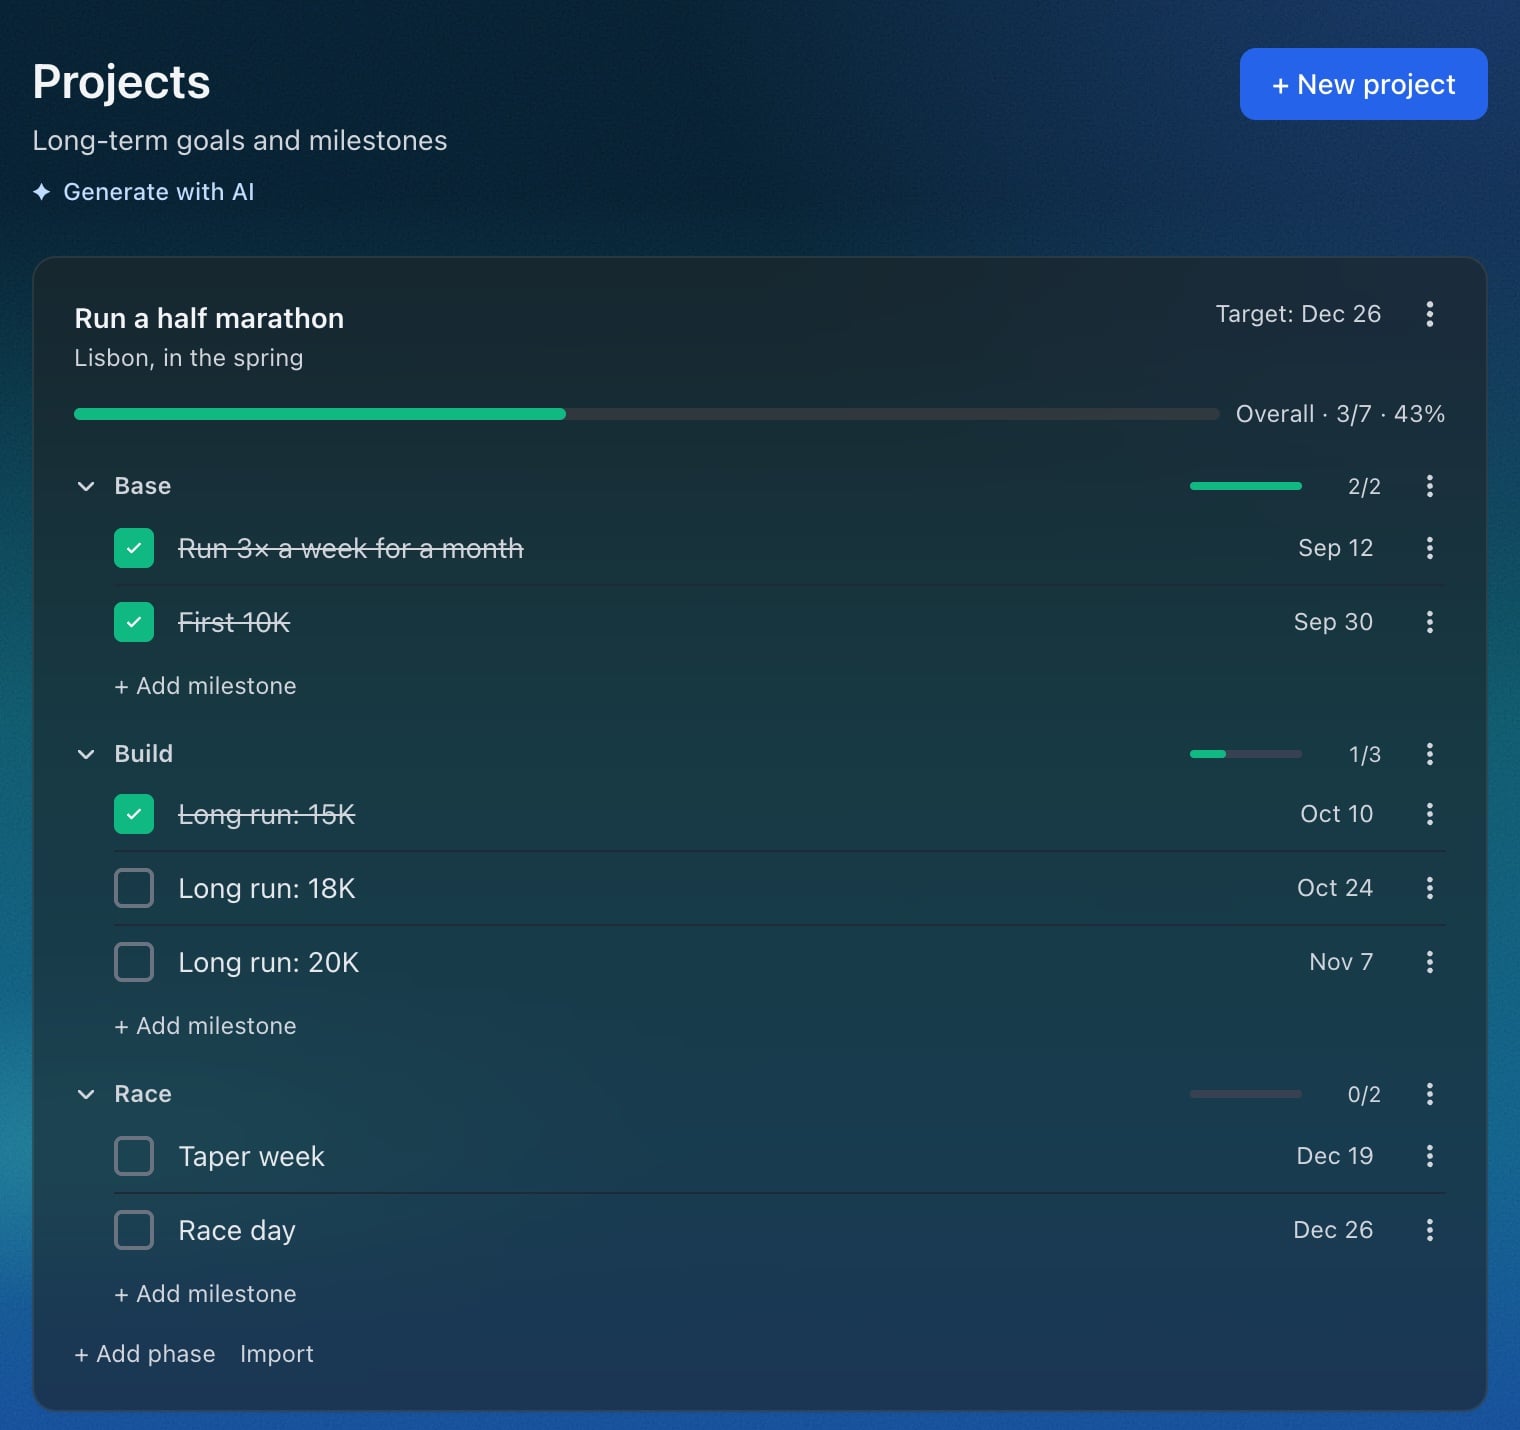1520x1430 pixels.
Task: Open the project options menu beside Target: Dec 26
Action: 1430,314
